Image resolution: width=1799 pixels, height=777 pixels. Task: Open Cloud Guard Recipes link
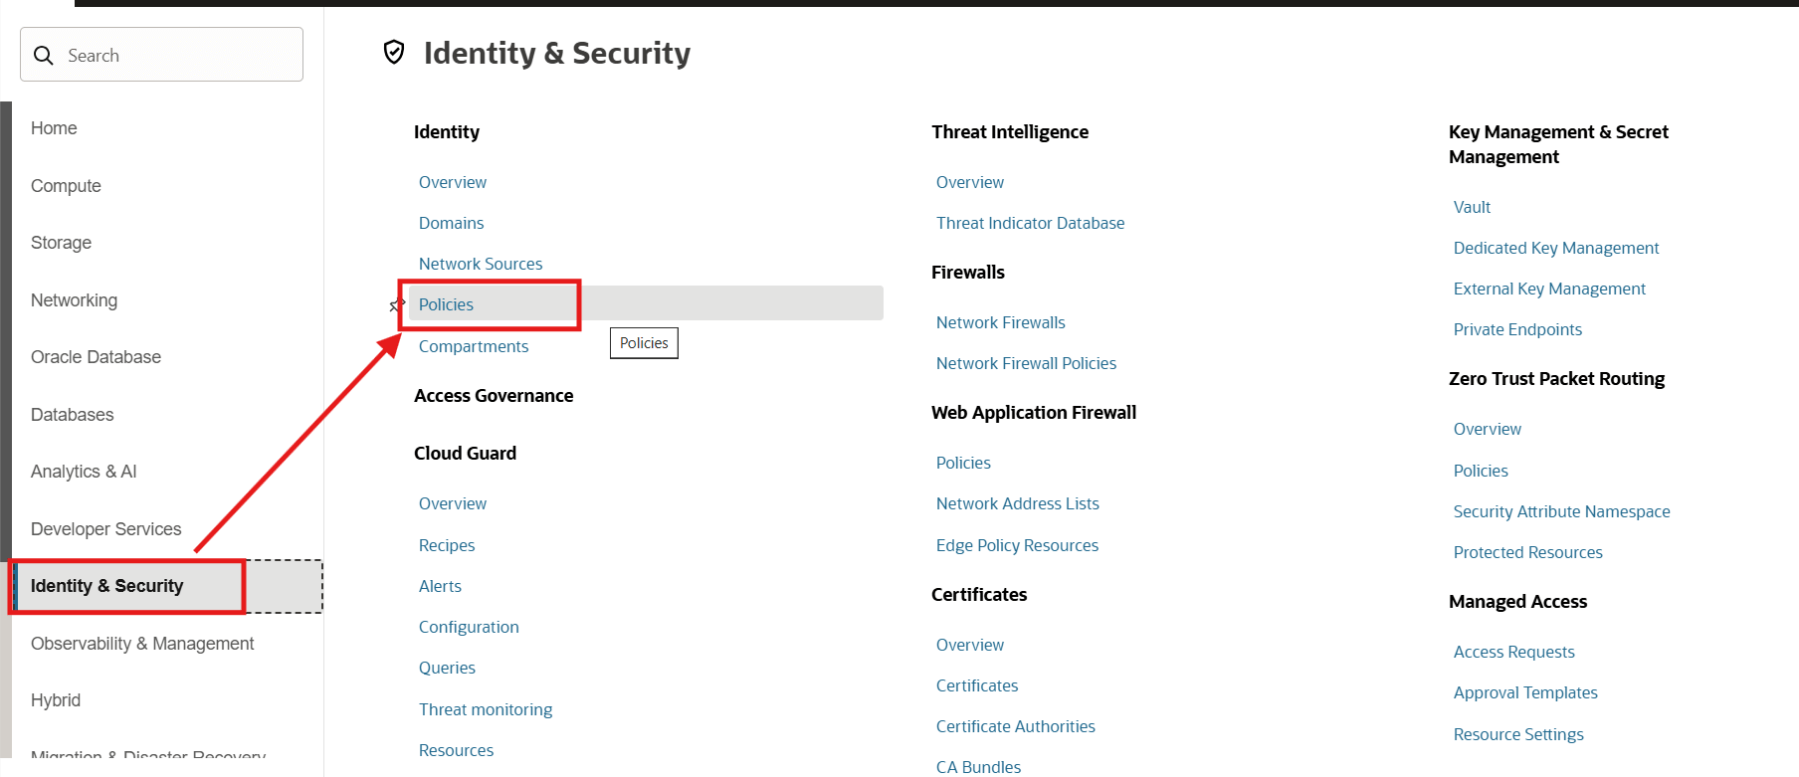click(x=446, y=545)
